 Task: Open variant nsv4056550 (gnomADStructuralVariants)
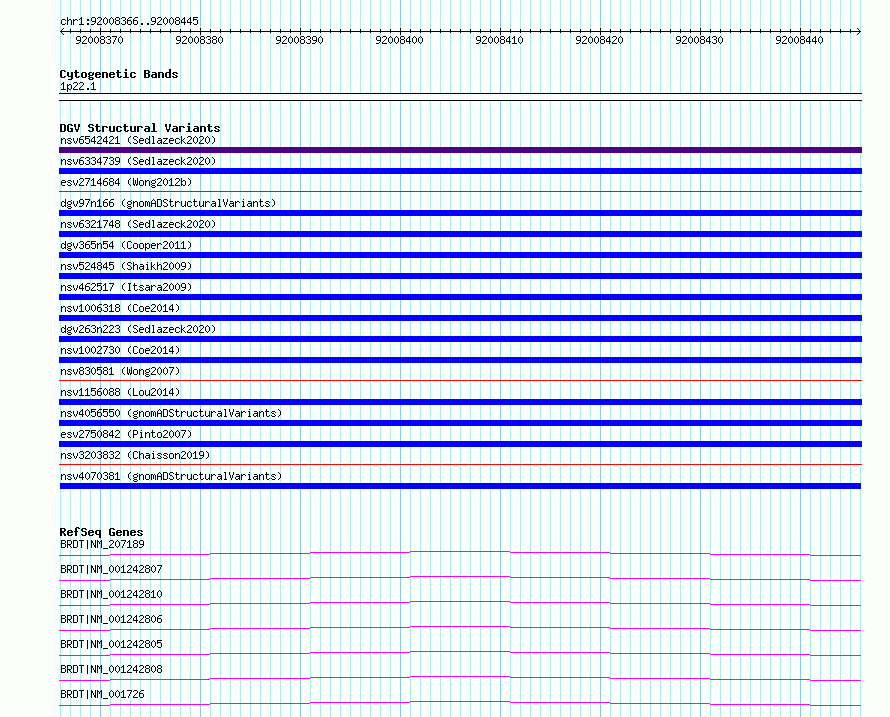pos(171,413)
